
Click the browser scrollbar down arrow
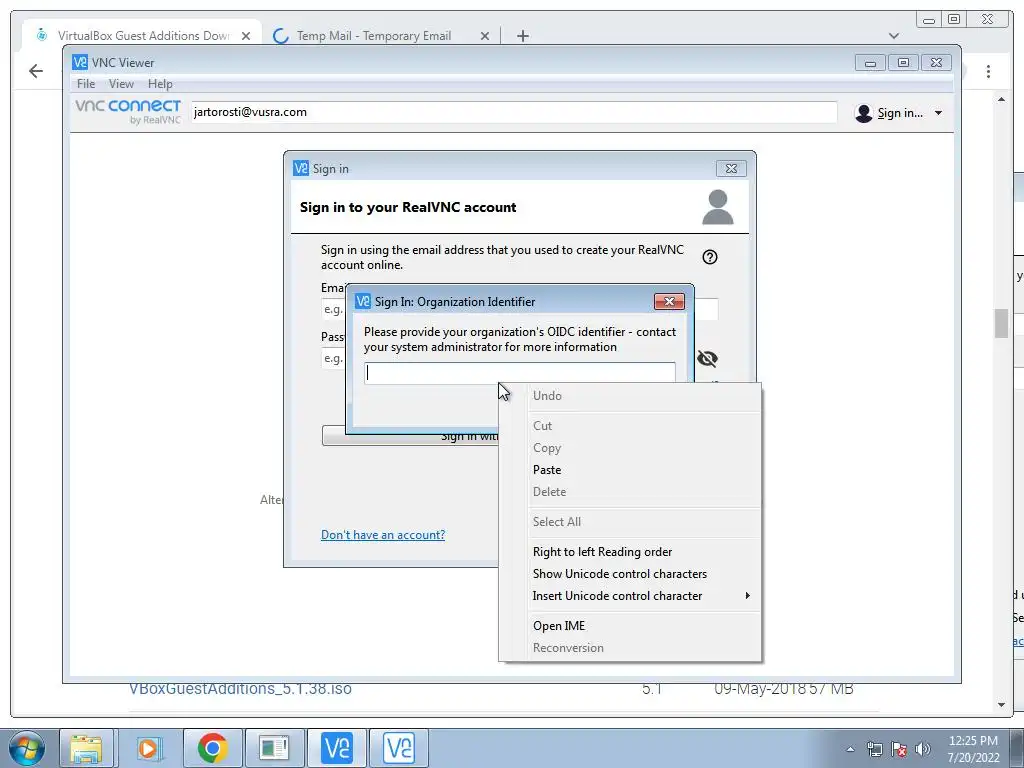(1002, 705)
